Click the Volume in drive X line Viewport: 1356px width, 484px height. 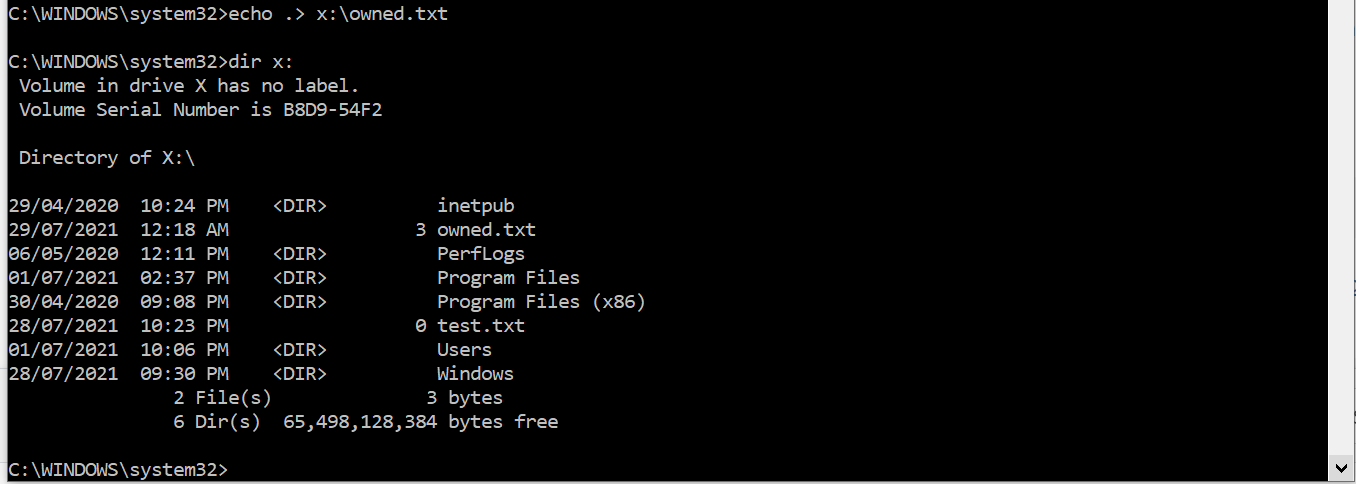point(189,86)
